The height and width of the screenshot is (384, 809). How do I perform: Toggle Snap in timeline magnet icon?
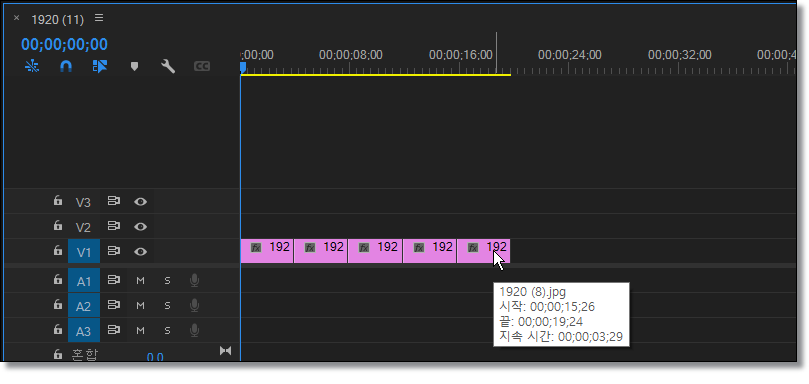click(66, 66)
